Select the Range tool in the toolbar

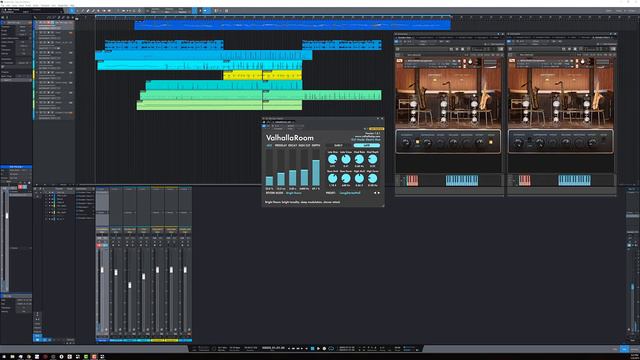pyautogui.click(x=77, y=11)
